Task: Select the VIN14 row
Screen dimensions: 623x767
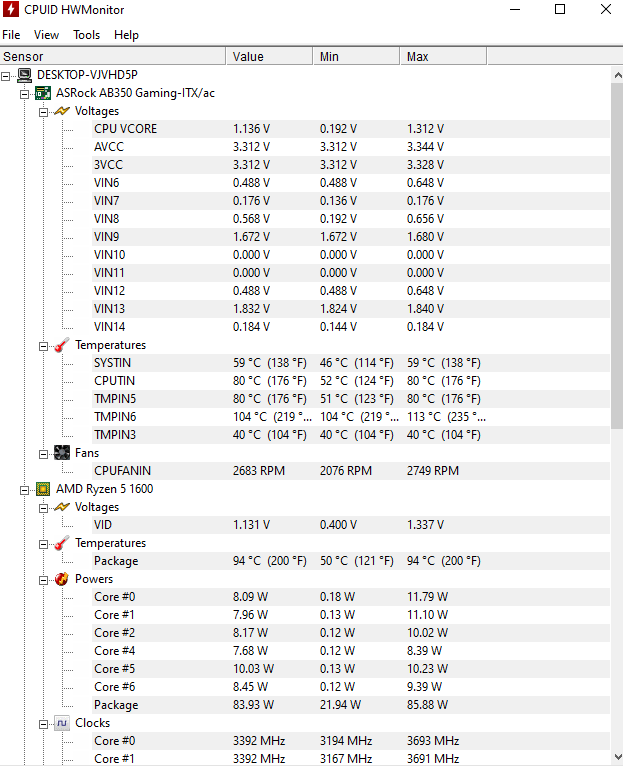Action: click(351, 327)
